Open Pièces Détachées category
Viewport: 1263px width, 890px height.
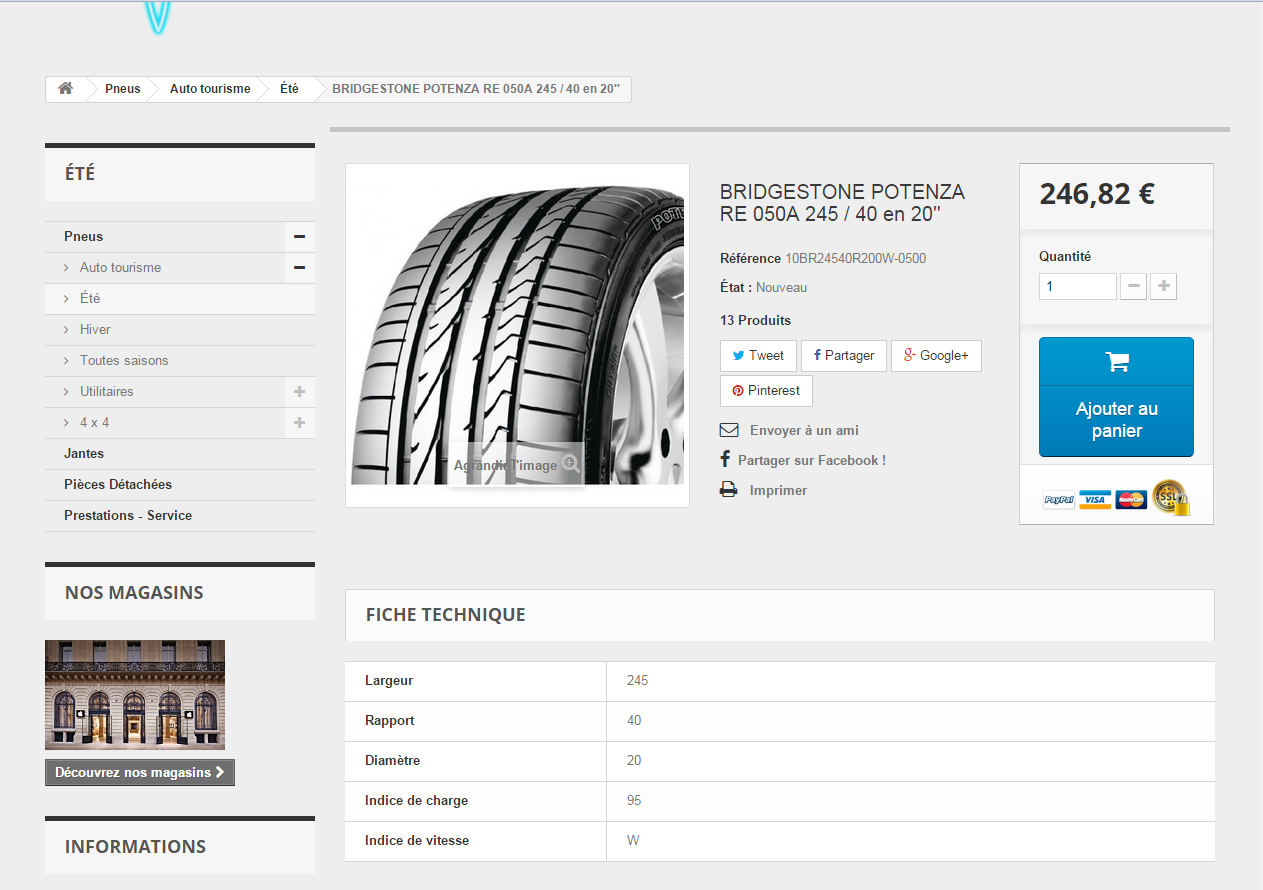tap(118, 485)
